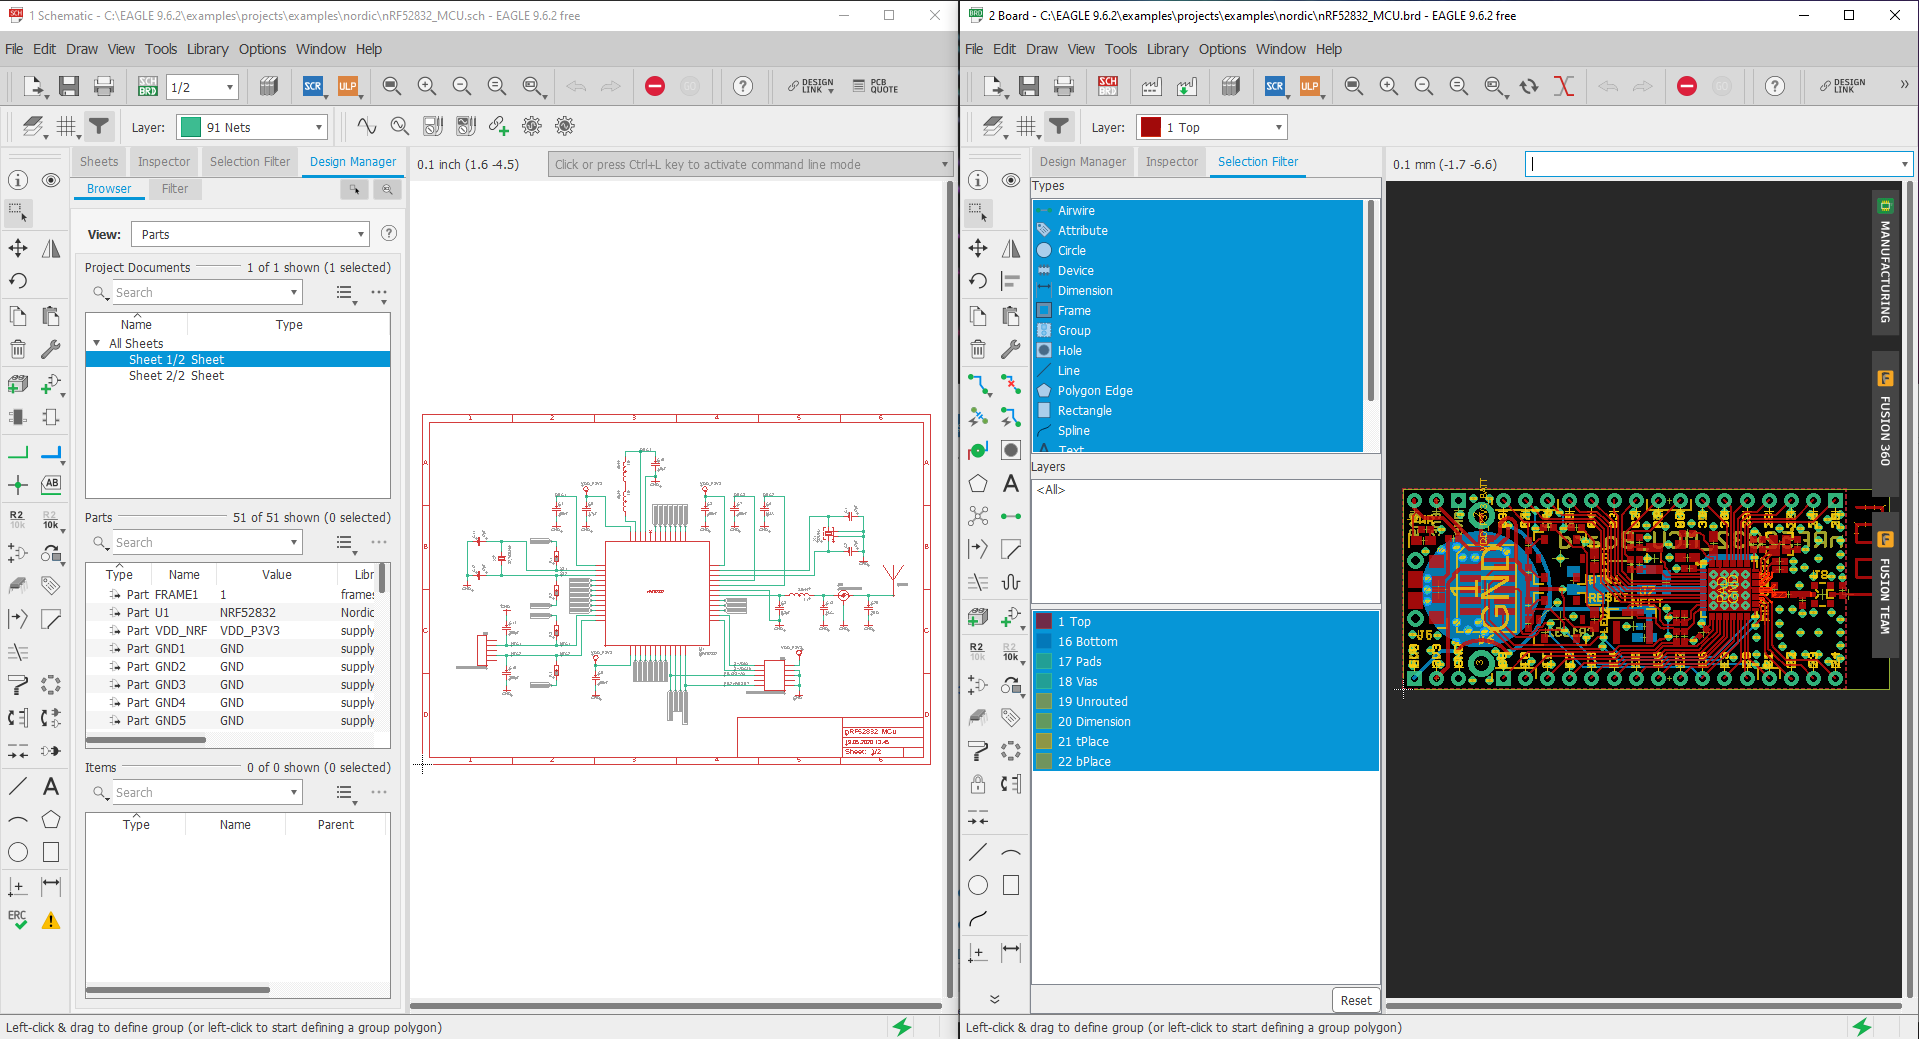This screenshot has height=1039, width=1919.
Task: Select the Text tool in board palette
Action: 1011,484
